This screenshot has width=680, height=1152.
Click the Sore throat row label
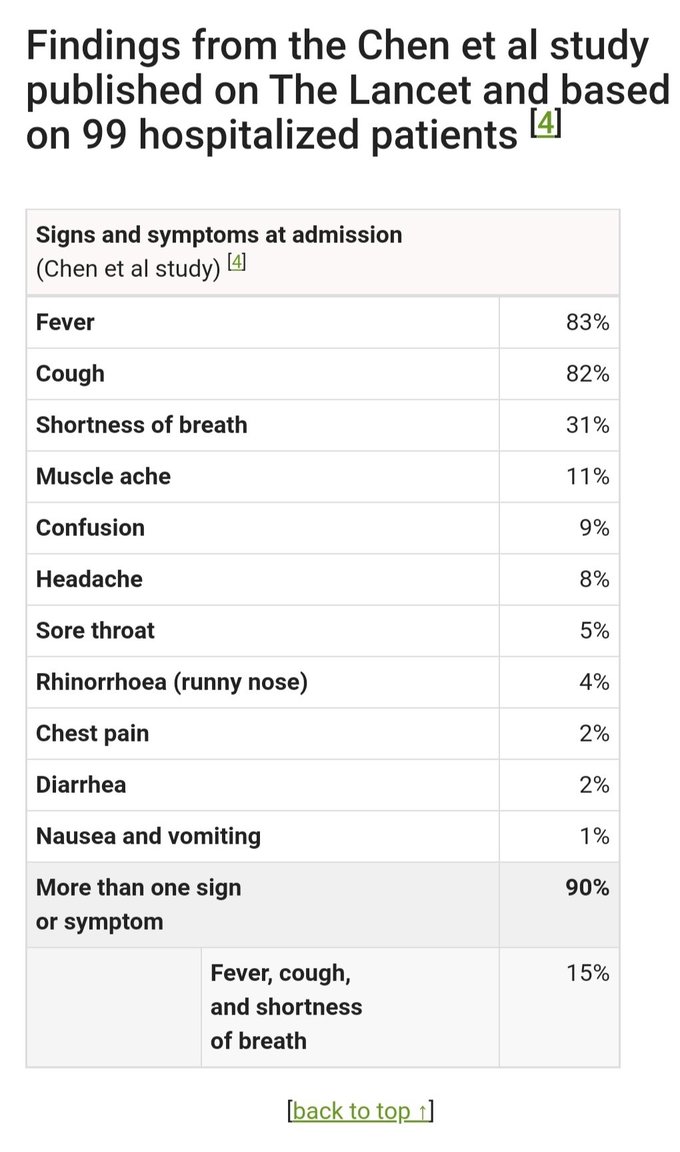(95, 630)
